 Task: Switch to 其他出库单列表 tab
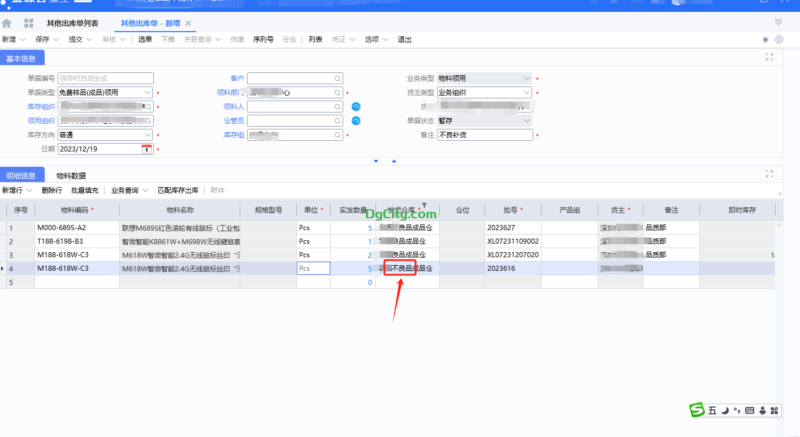tap(72, 23)
